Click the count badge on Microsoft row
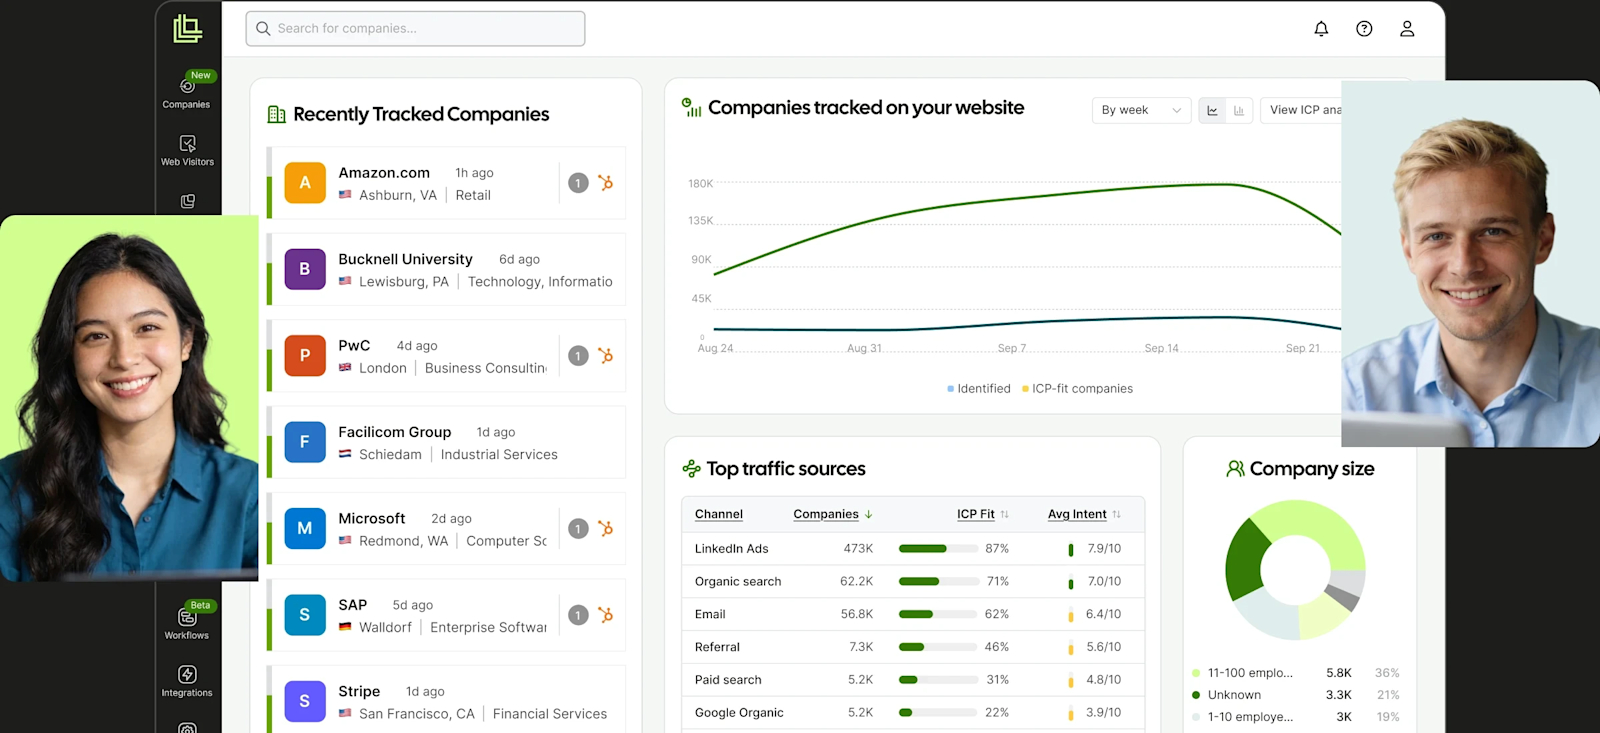The width and height of the screenshot is (1600, 733). (x=578, y=529)
